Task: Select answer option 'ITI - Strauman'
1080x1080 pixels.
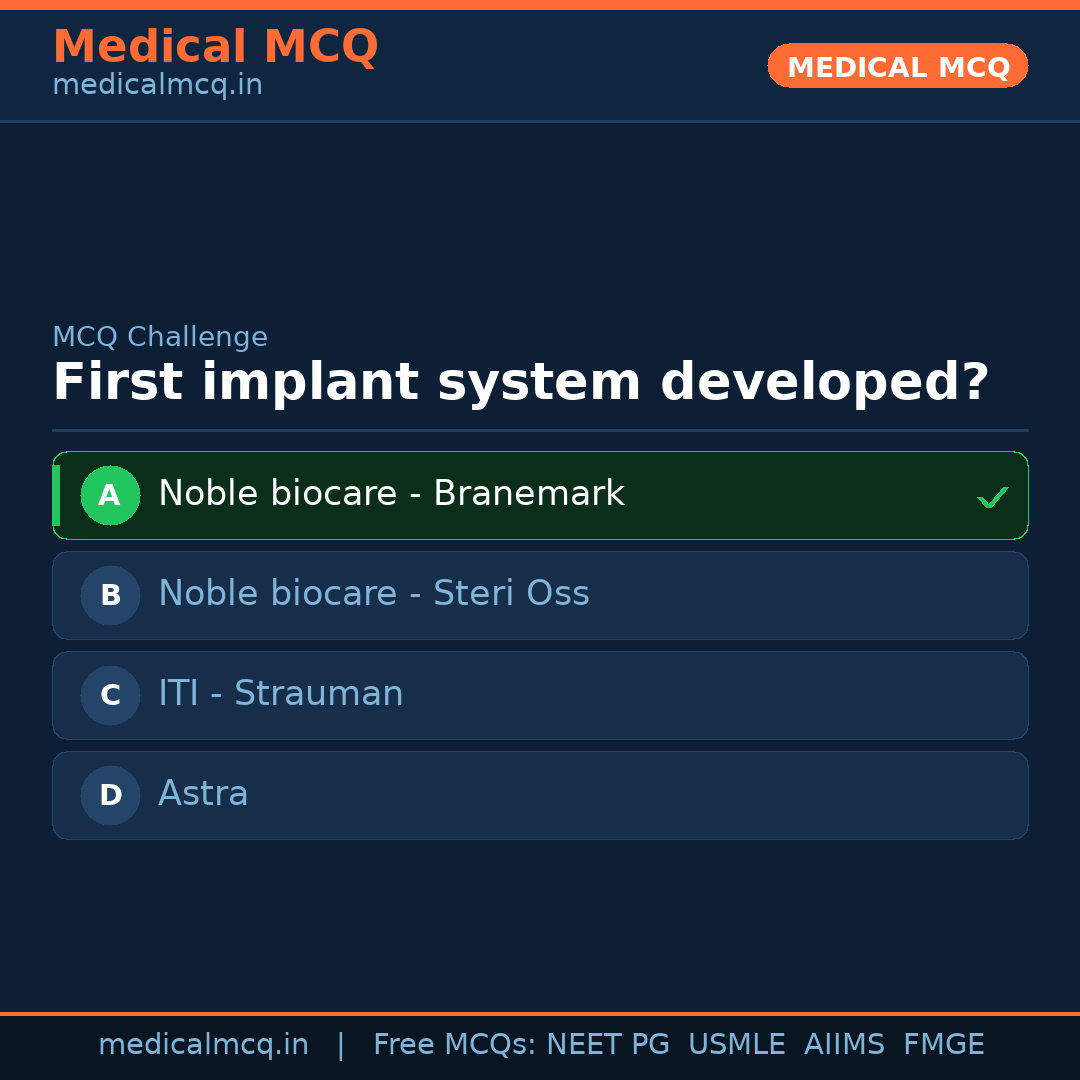Action: pyautogui.click(x=280, y=693)
